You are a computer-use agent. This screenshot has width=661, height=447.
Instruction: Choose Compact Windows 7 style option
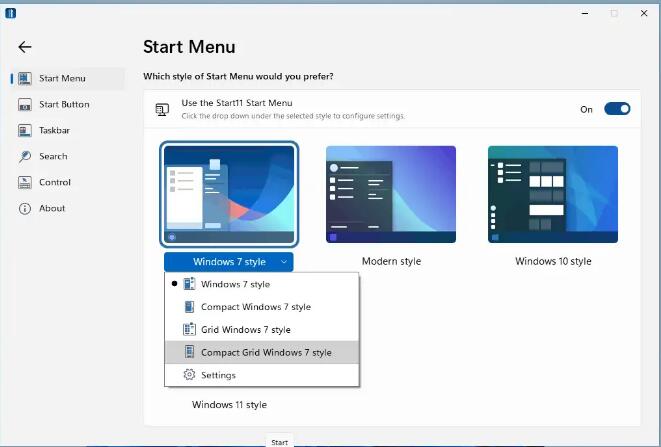point(262,307)
